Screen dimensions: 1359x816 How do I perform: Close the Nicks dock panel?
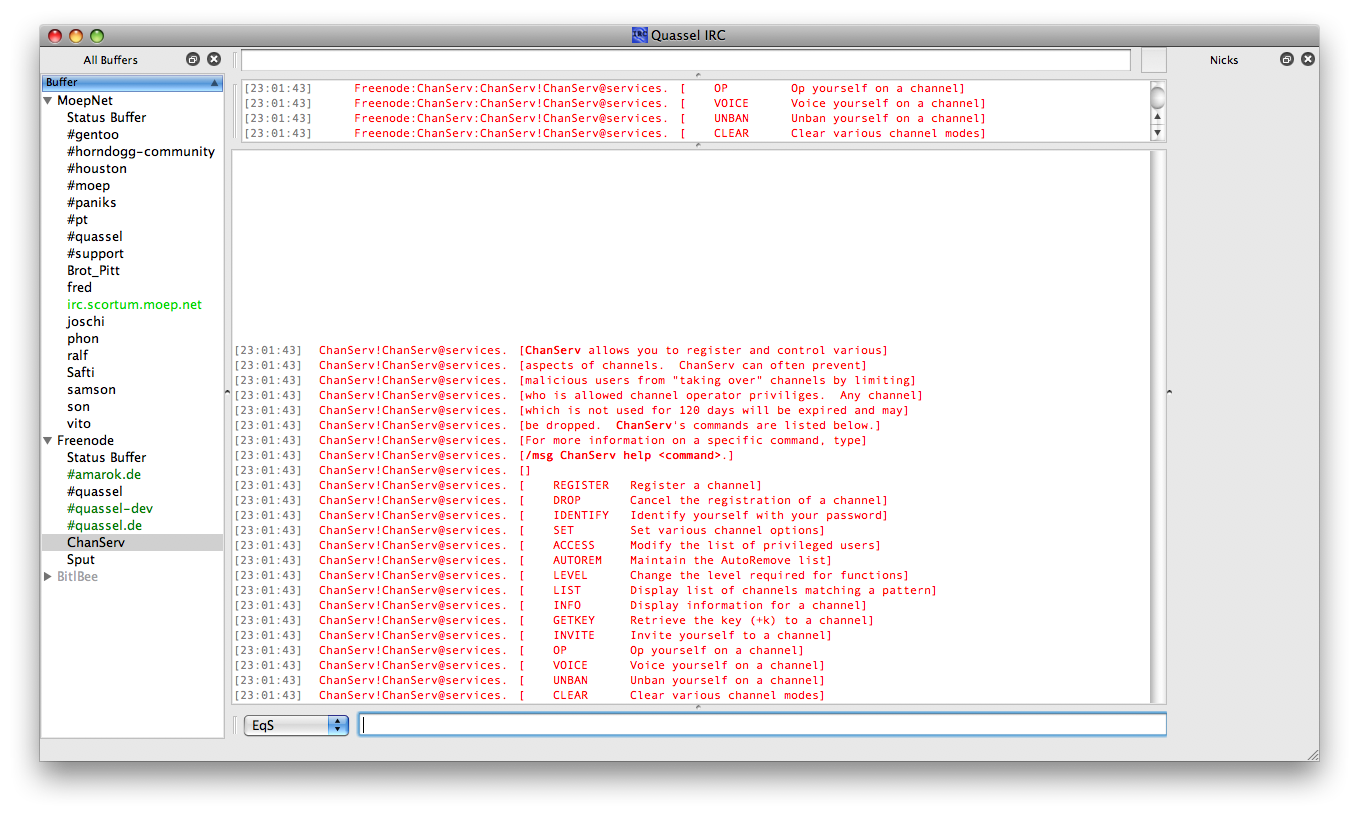click(x=1308, y=60)
